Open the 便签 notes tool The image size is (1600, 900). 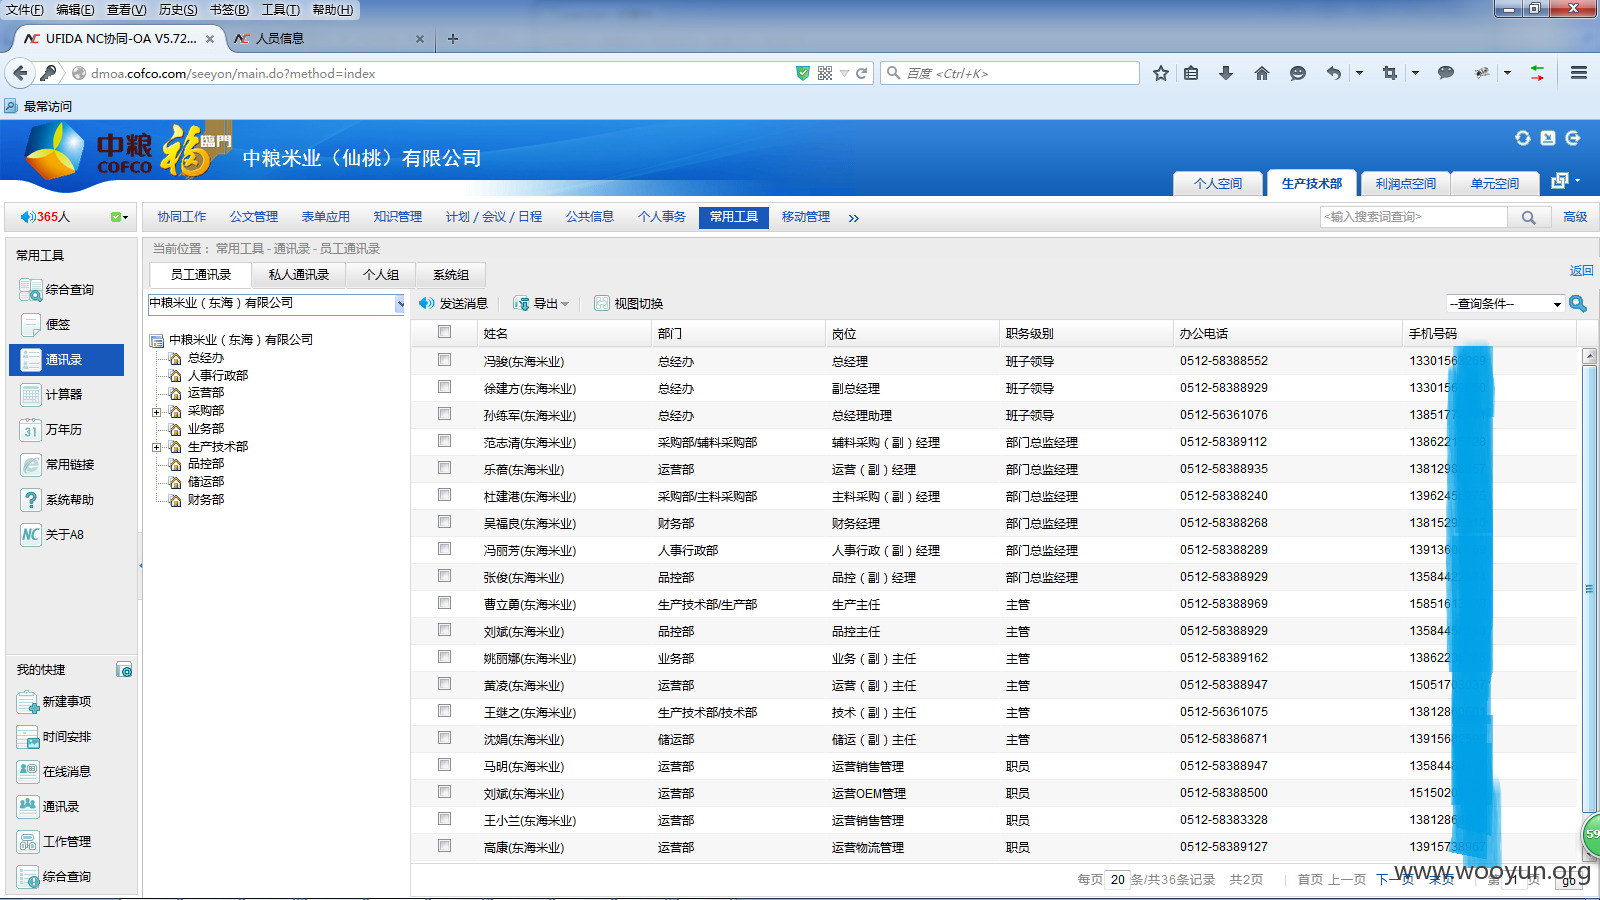(46, 325)
